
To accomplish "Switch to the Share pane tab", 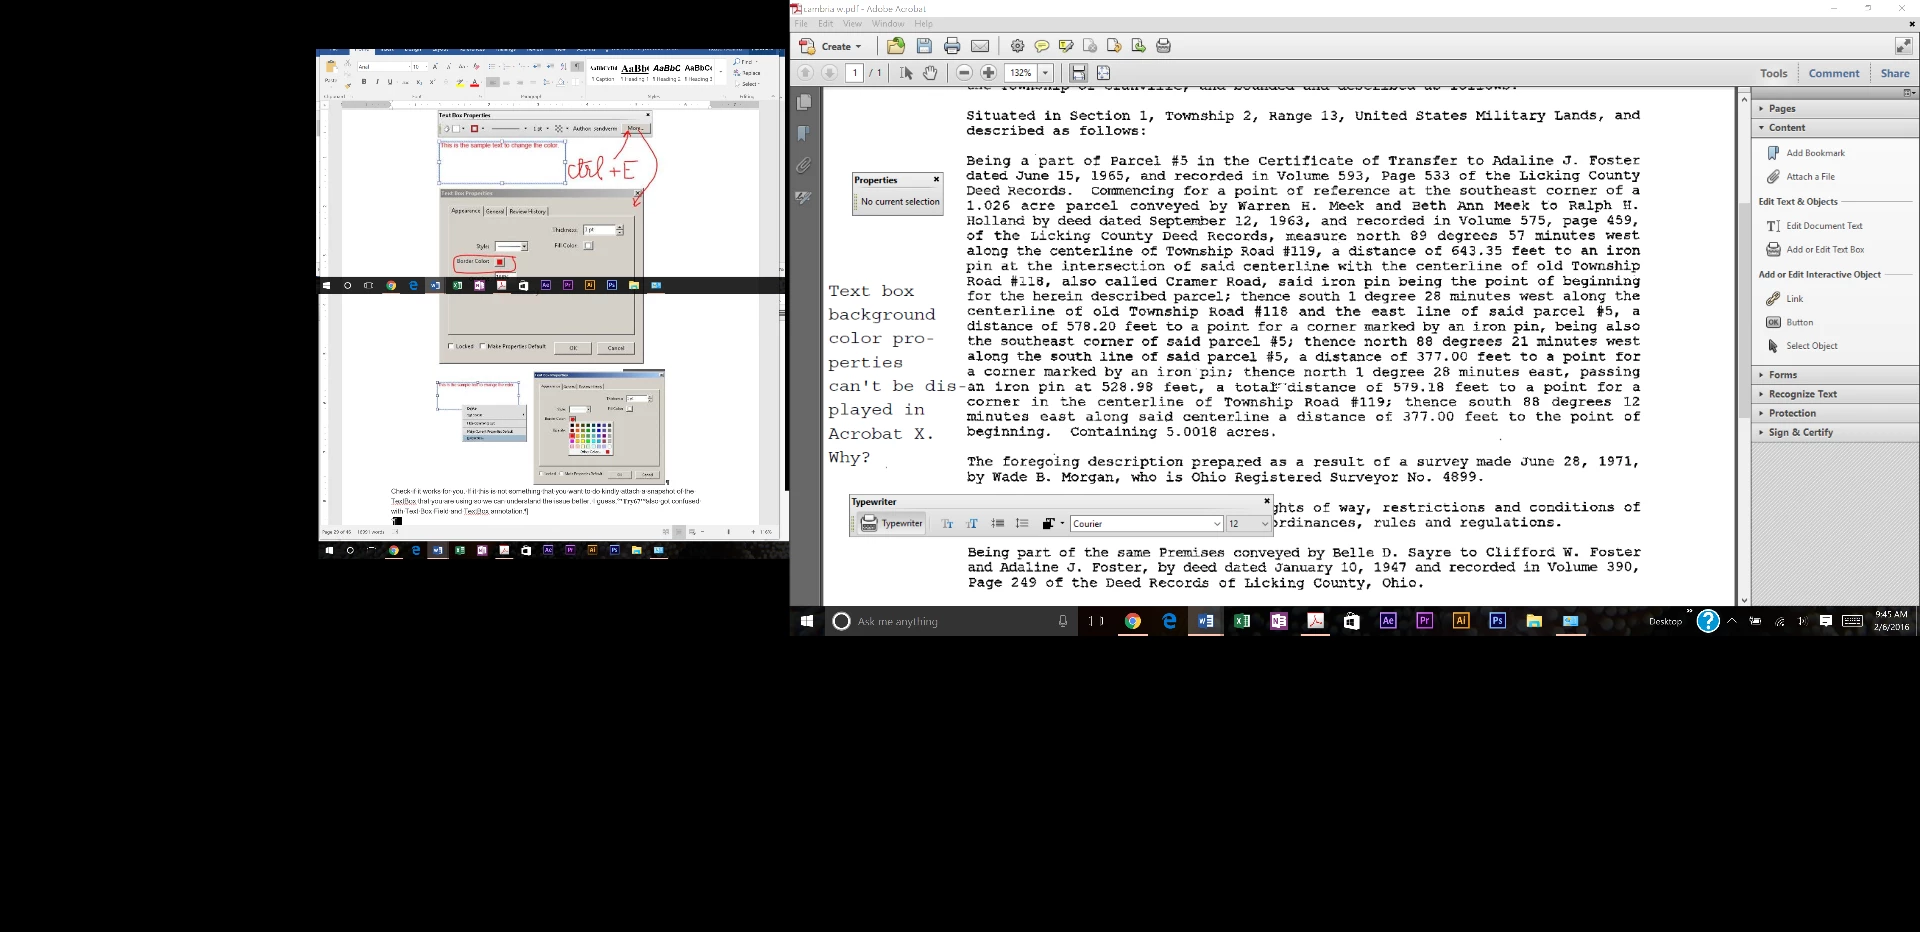I will coord(1895,73).
